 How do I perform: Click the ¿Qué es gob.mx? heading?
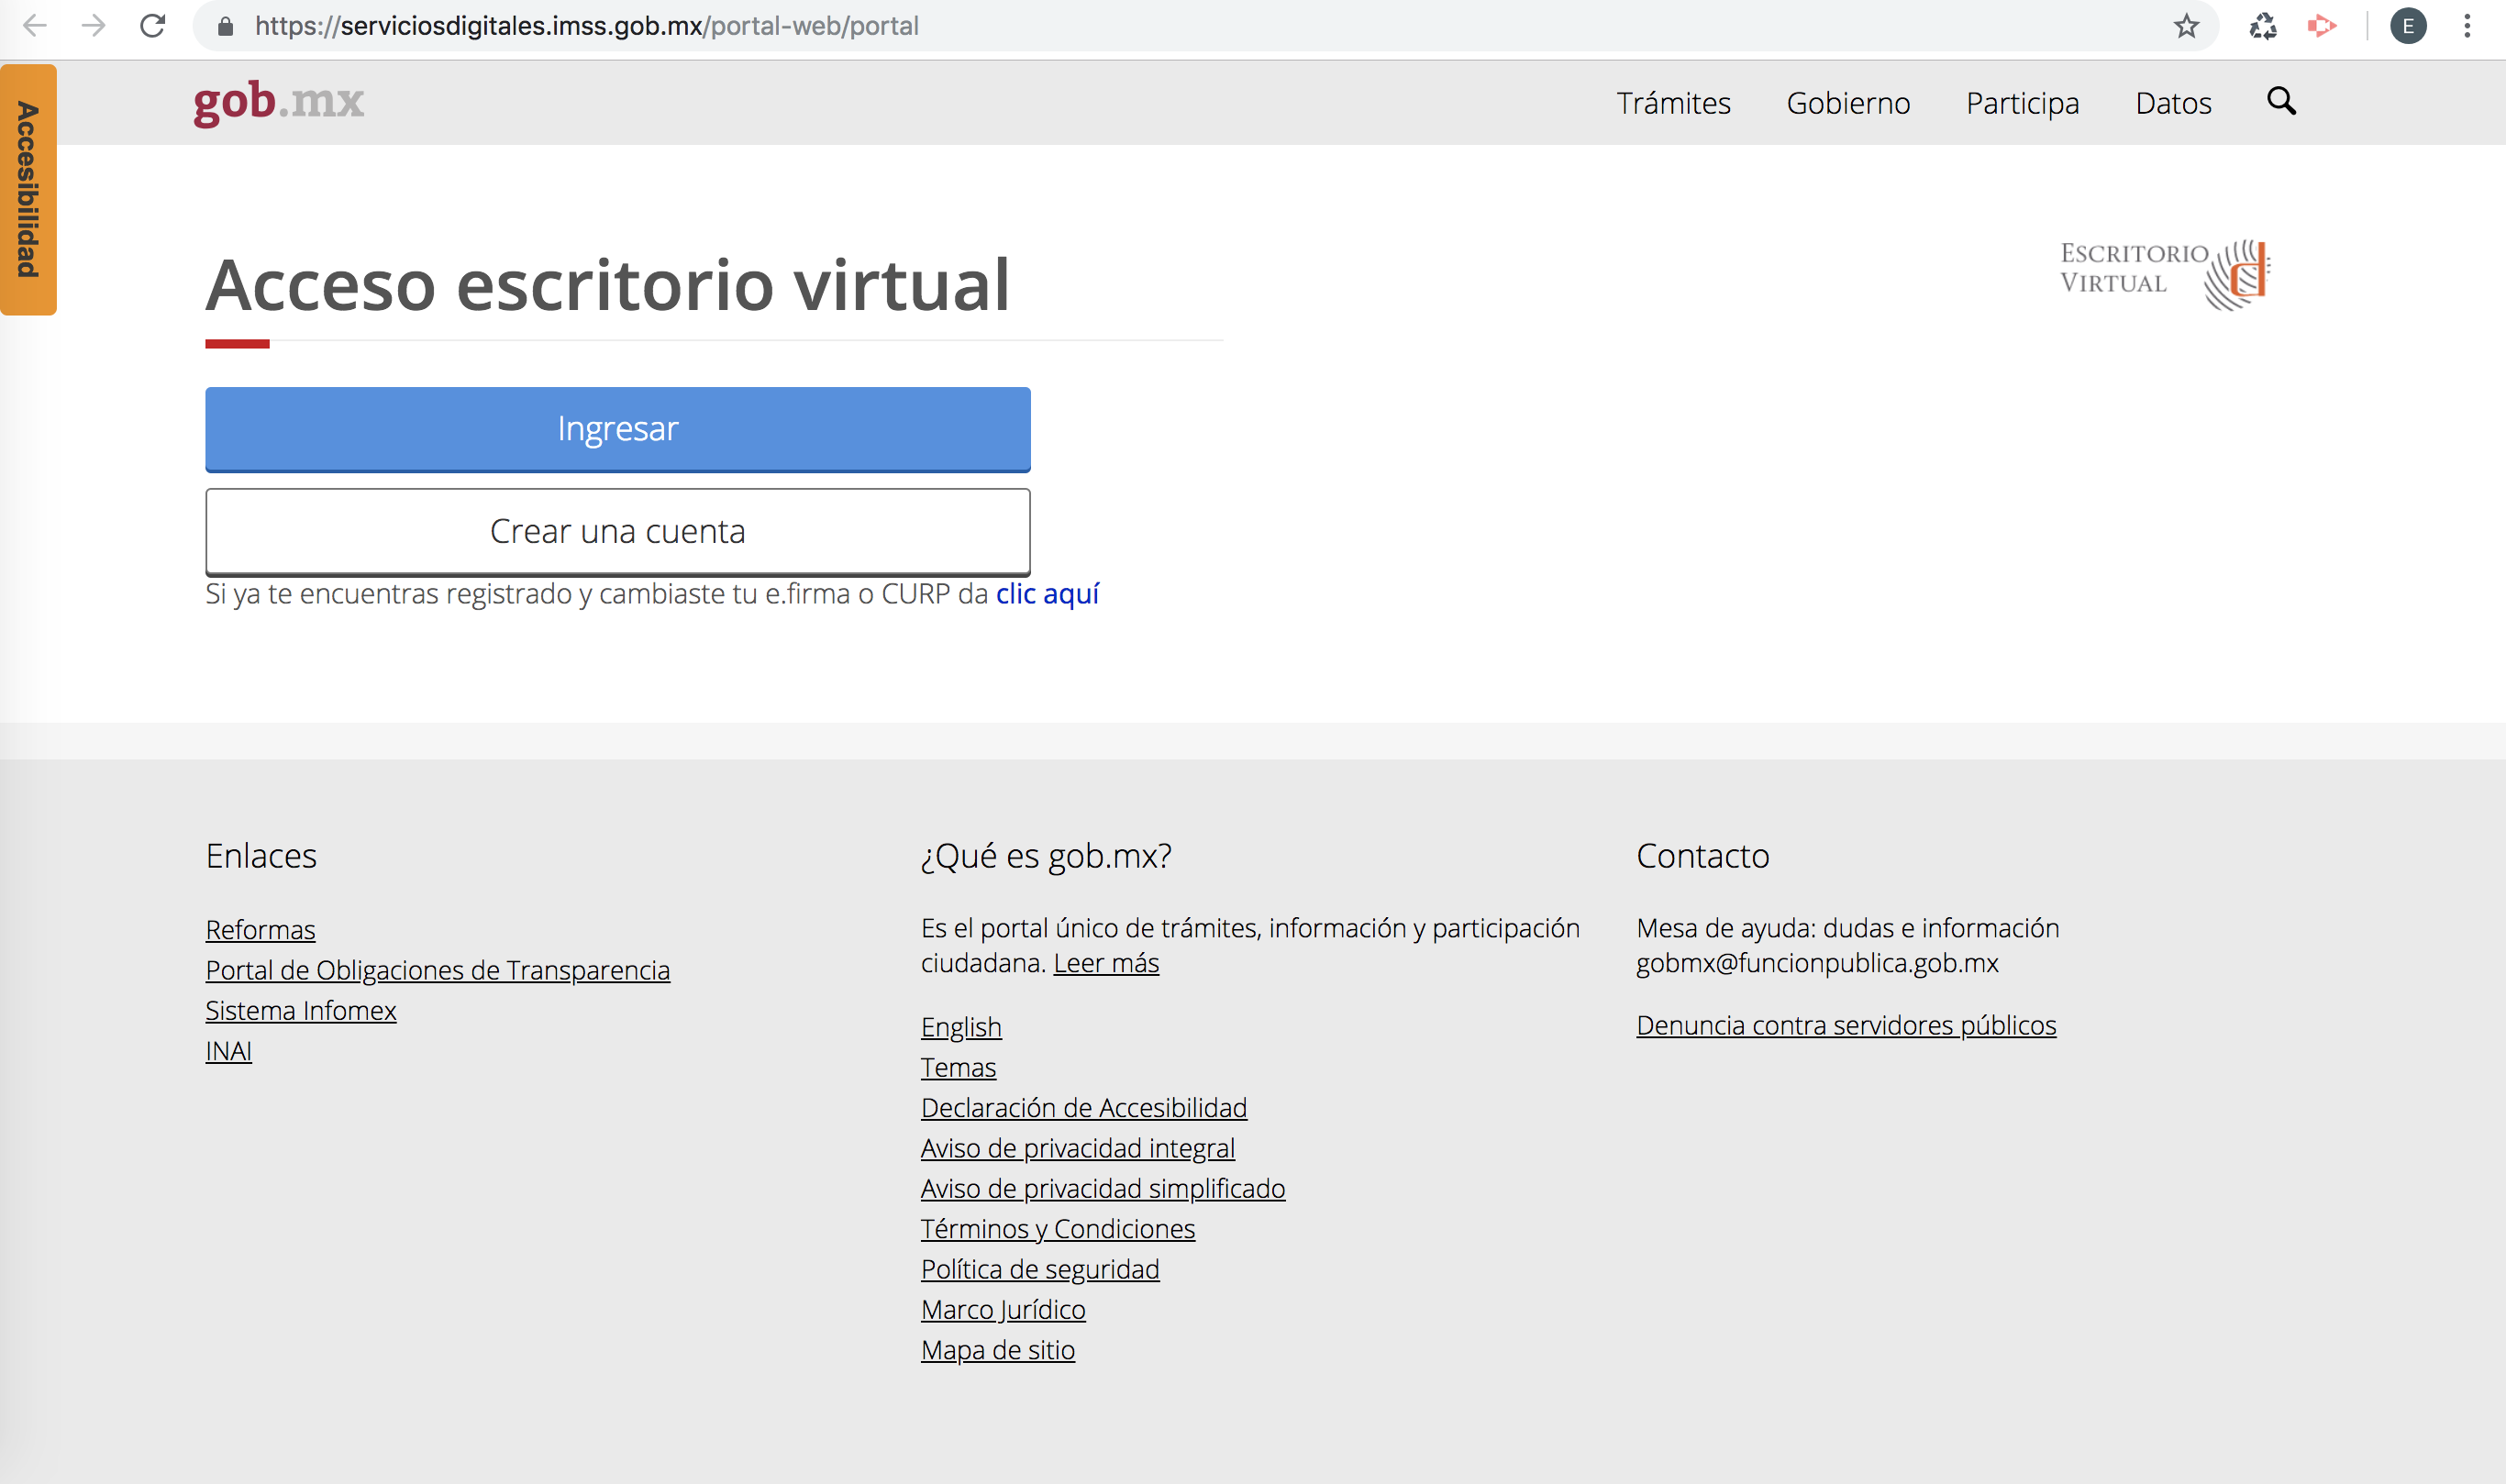point(1046,856)
